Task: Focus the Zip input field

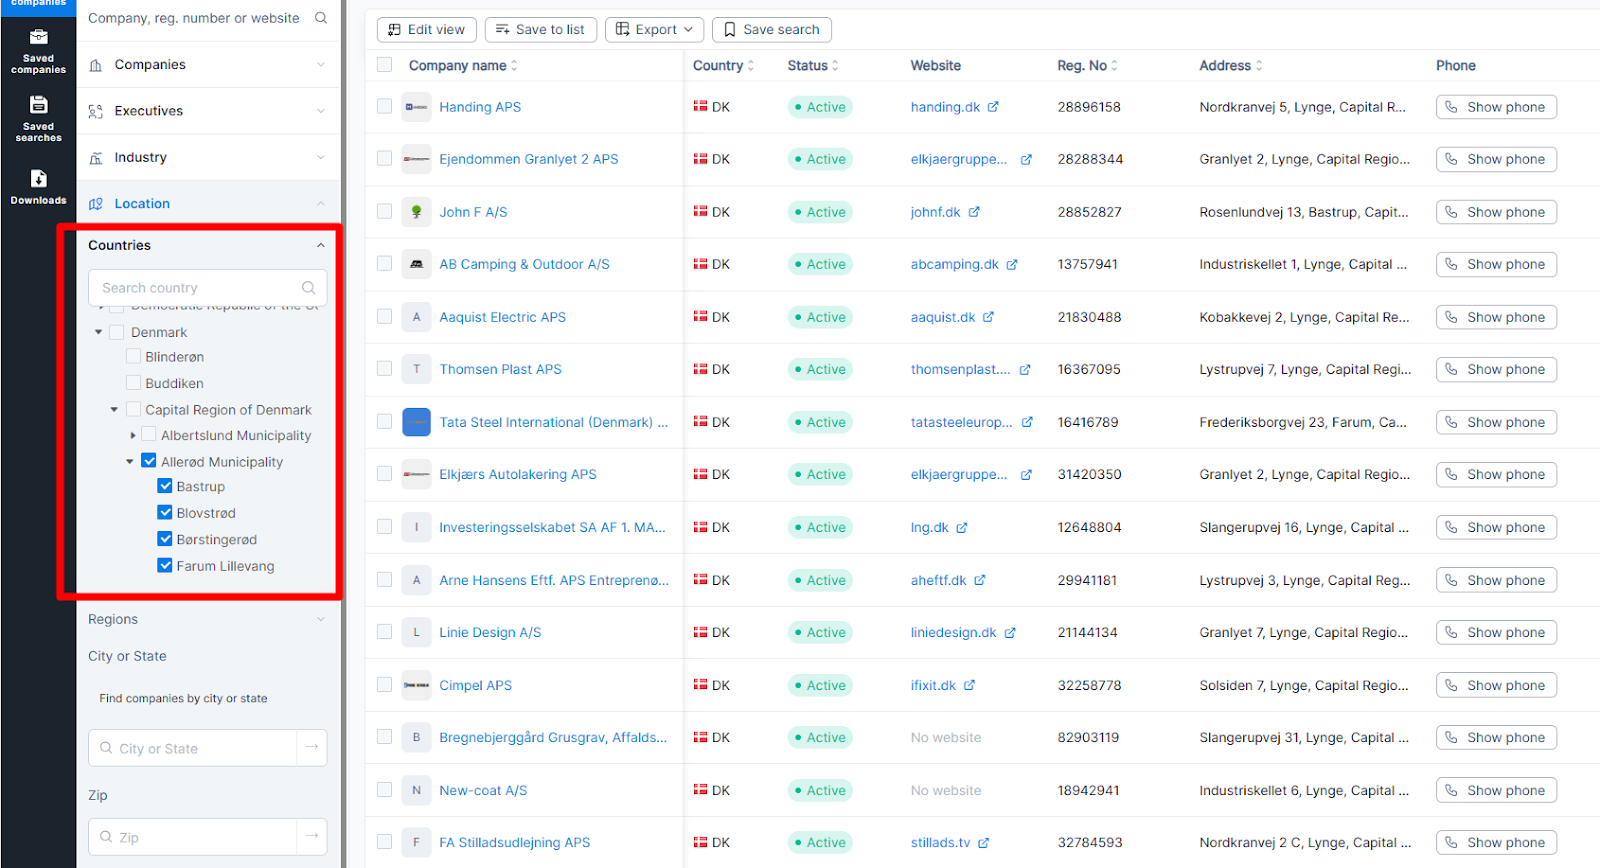Action: pos(194,837)
